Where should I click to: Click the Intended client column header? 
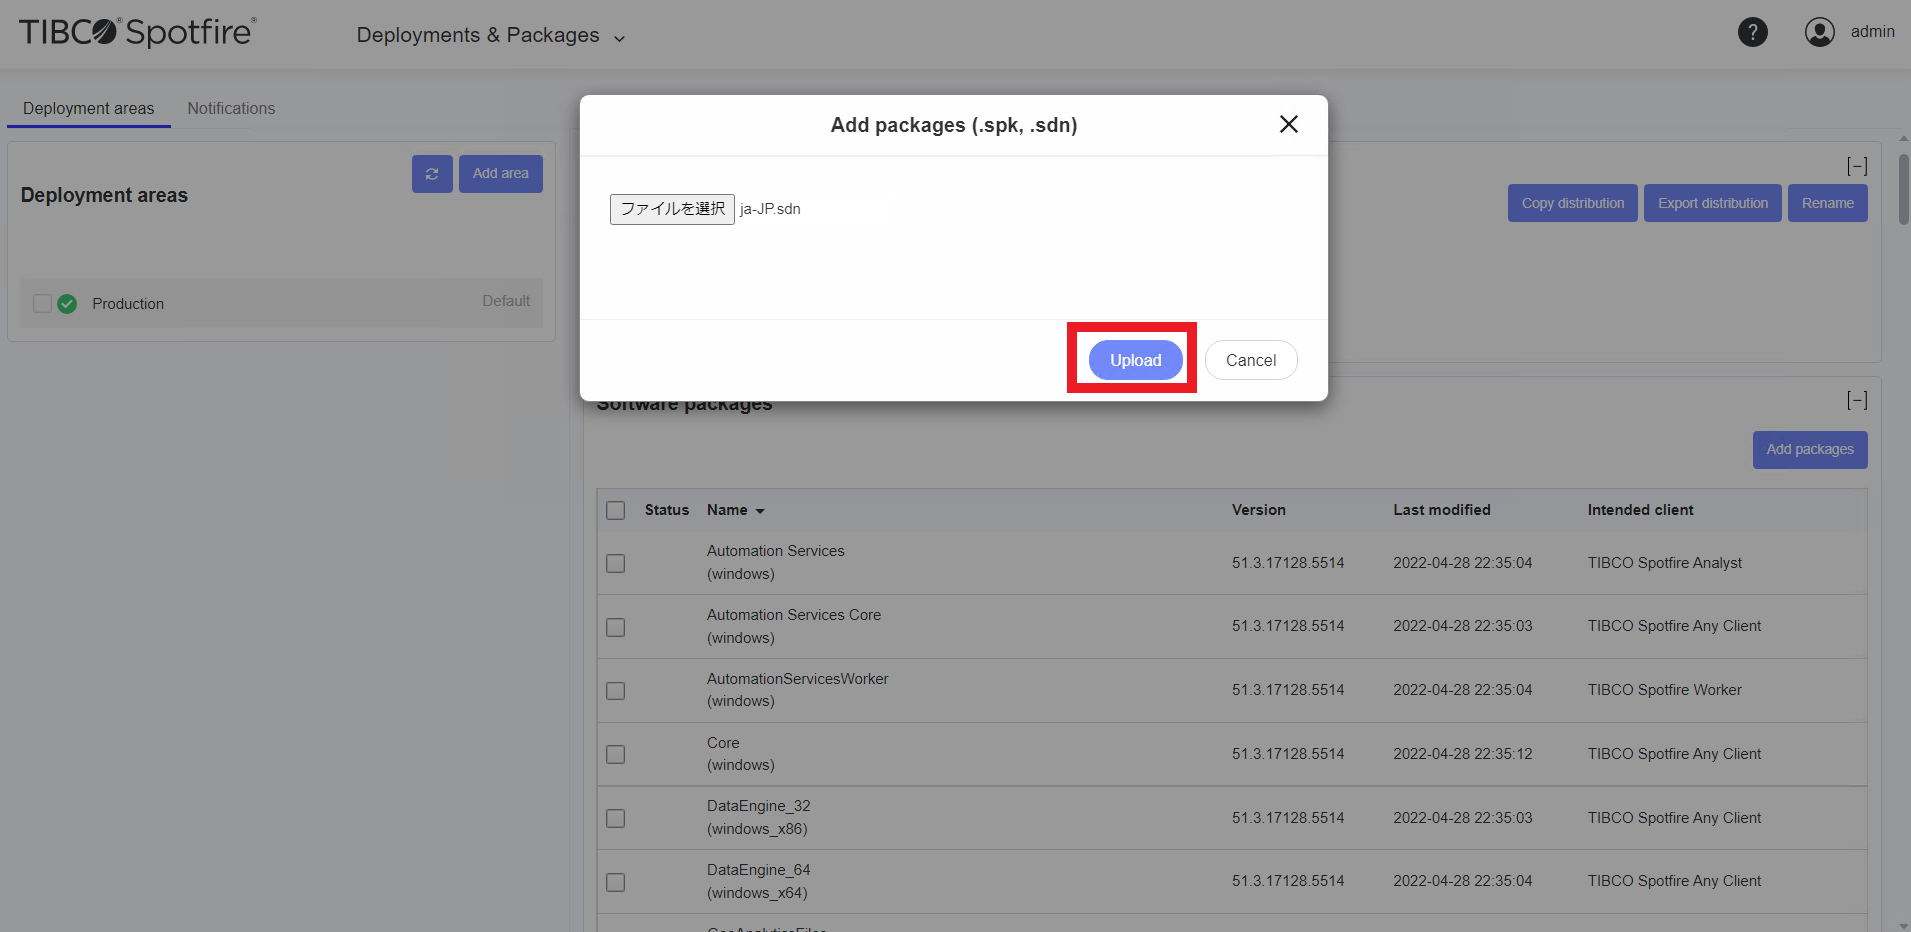pyautogui.click(x=1640, y=510)
